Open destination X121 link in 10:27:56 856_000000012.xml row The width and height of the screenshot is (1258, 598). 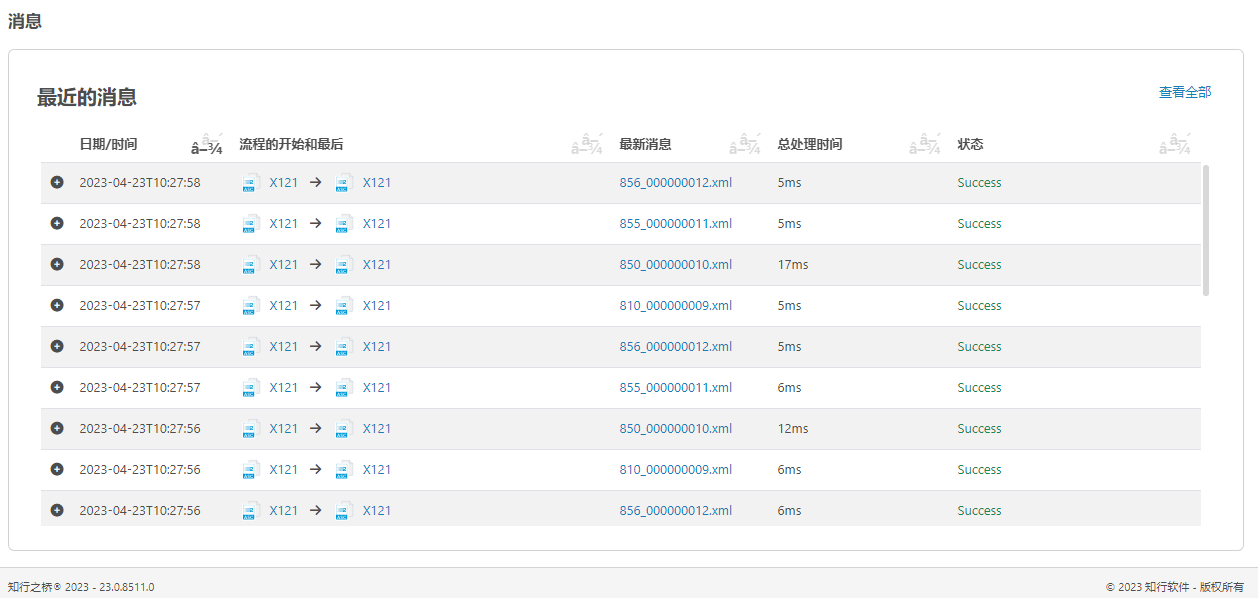(x=377, y=511)
